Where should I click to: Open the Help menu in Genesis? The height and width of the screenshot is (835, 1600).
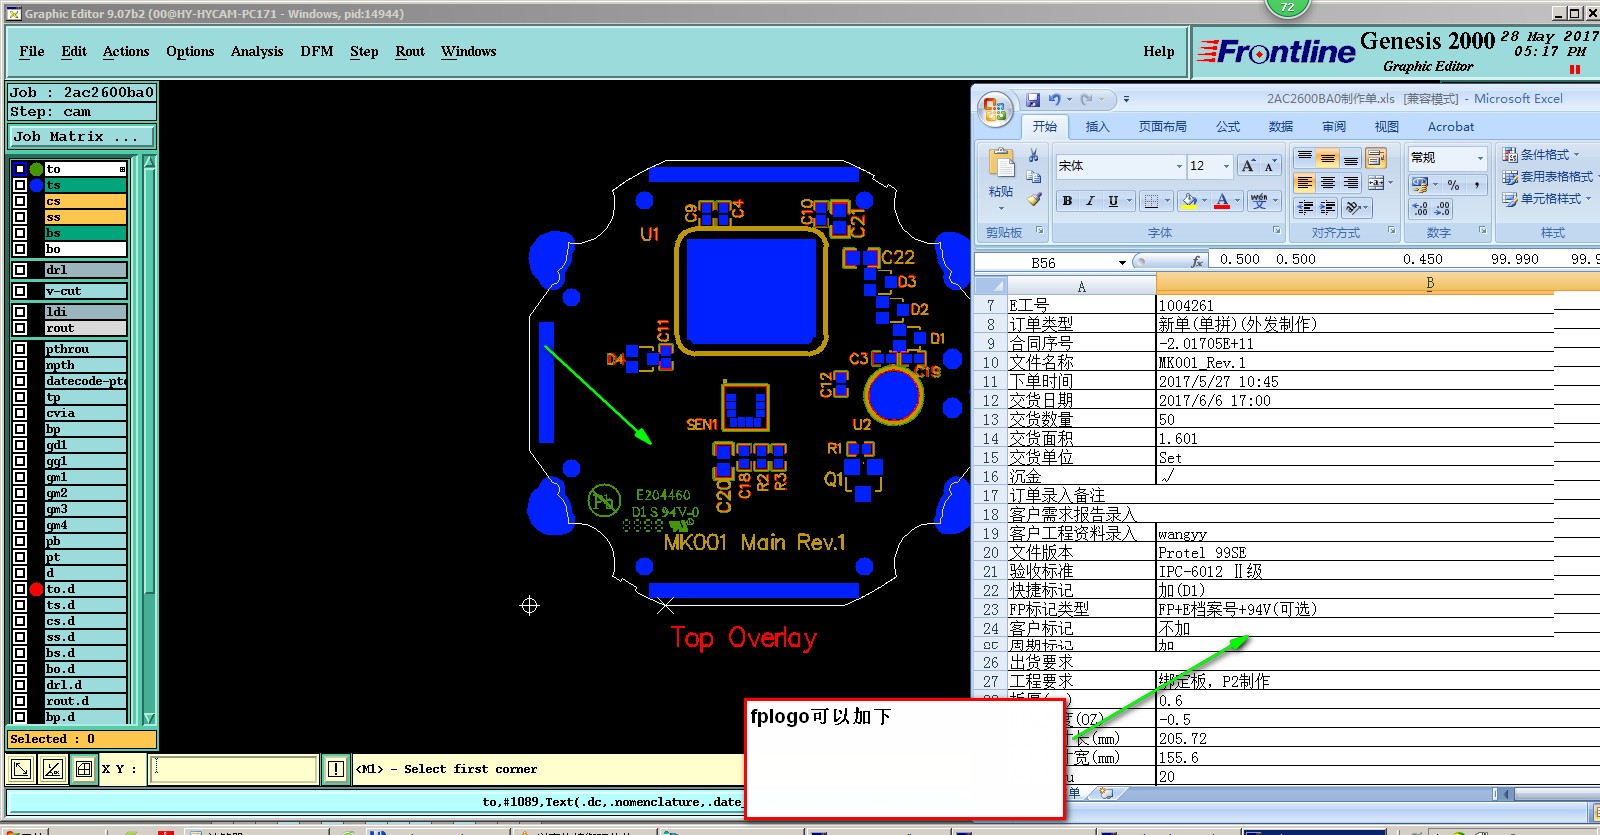click(x=1159, y=51)
